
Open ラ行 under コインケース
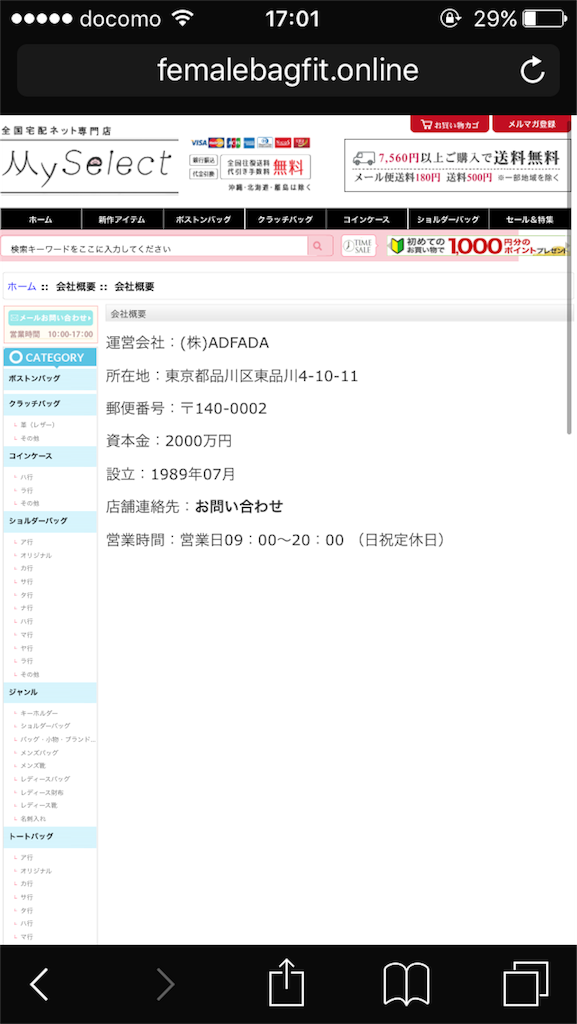coord(27,490)
